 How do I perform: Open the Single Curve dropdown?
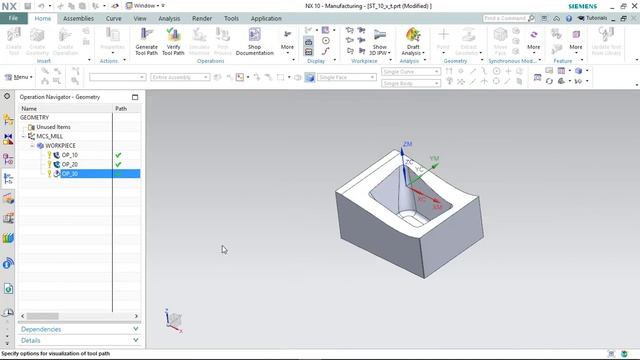[411, 71]
